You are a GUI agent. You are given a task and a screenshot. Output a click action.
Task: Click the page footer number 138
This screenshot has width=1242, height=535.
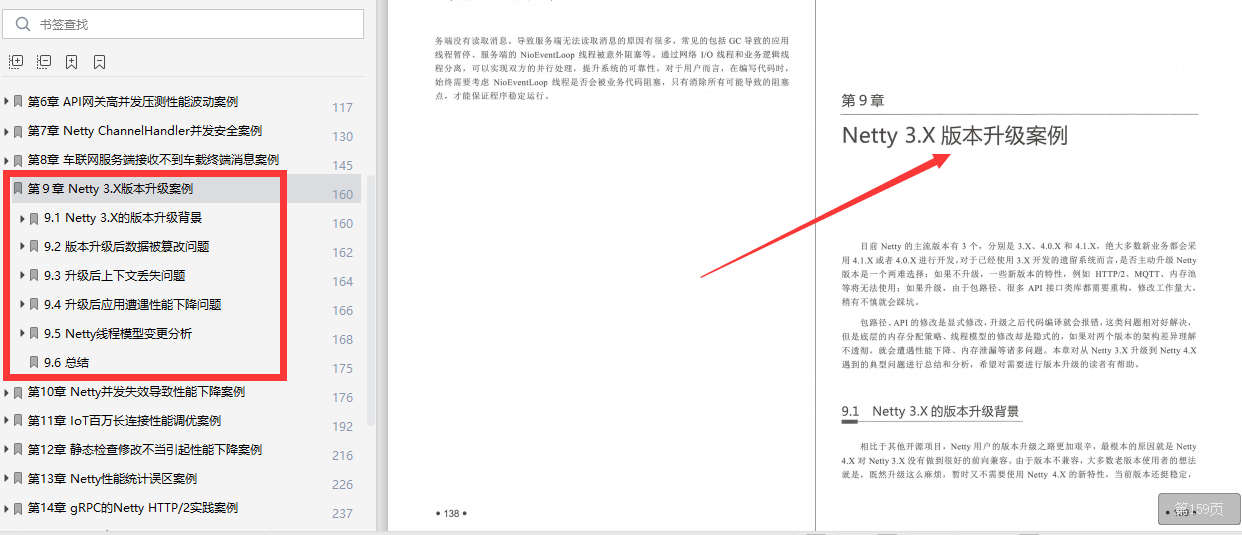coord(452,513)
